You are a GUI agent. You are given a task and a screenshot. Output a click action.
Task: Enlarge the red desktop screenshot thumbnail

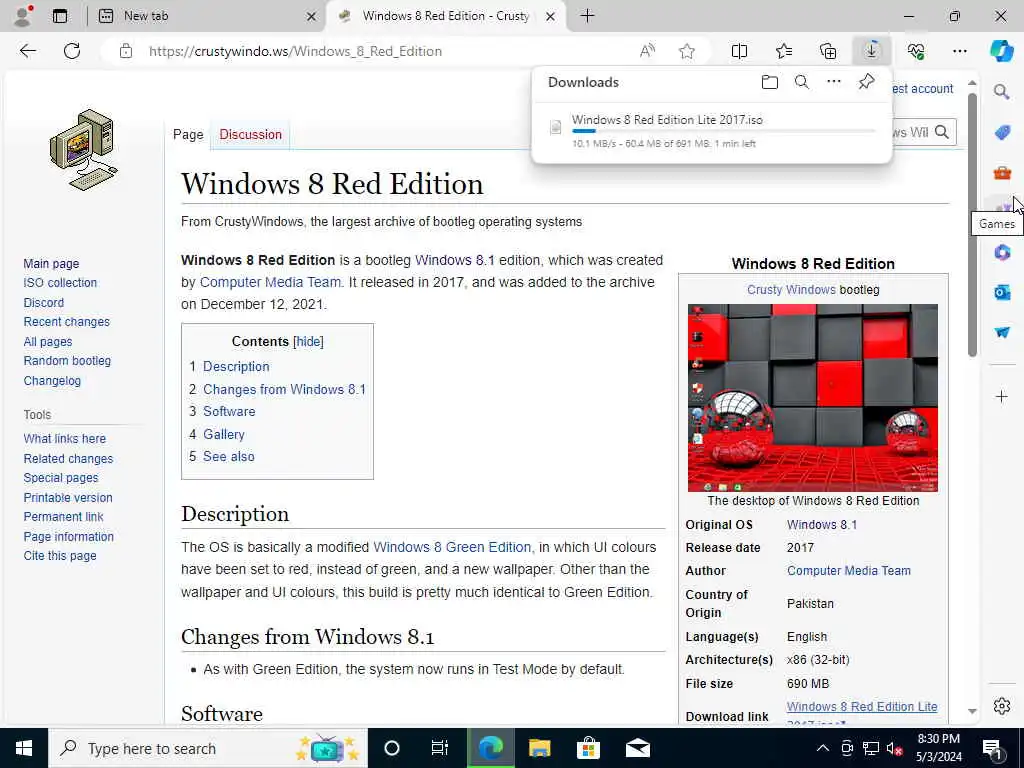(x=812, y=398)
